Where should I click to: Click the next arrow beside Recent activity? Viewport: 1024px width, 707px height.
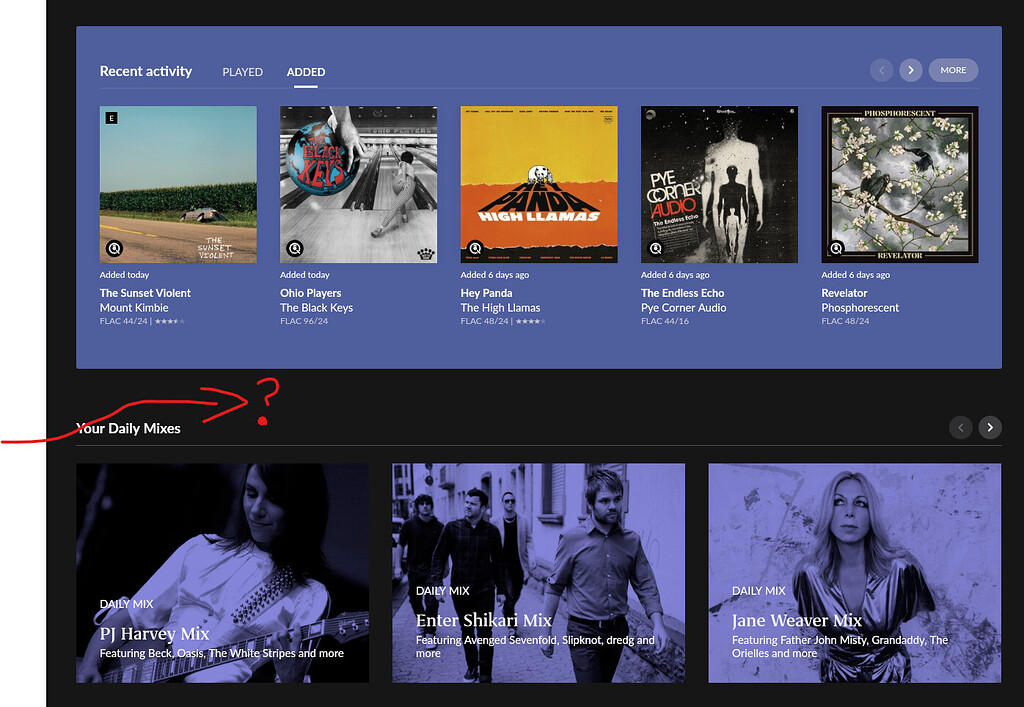coord(910,70)
